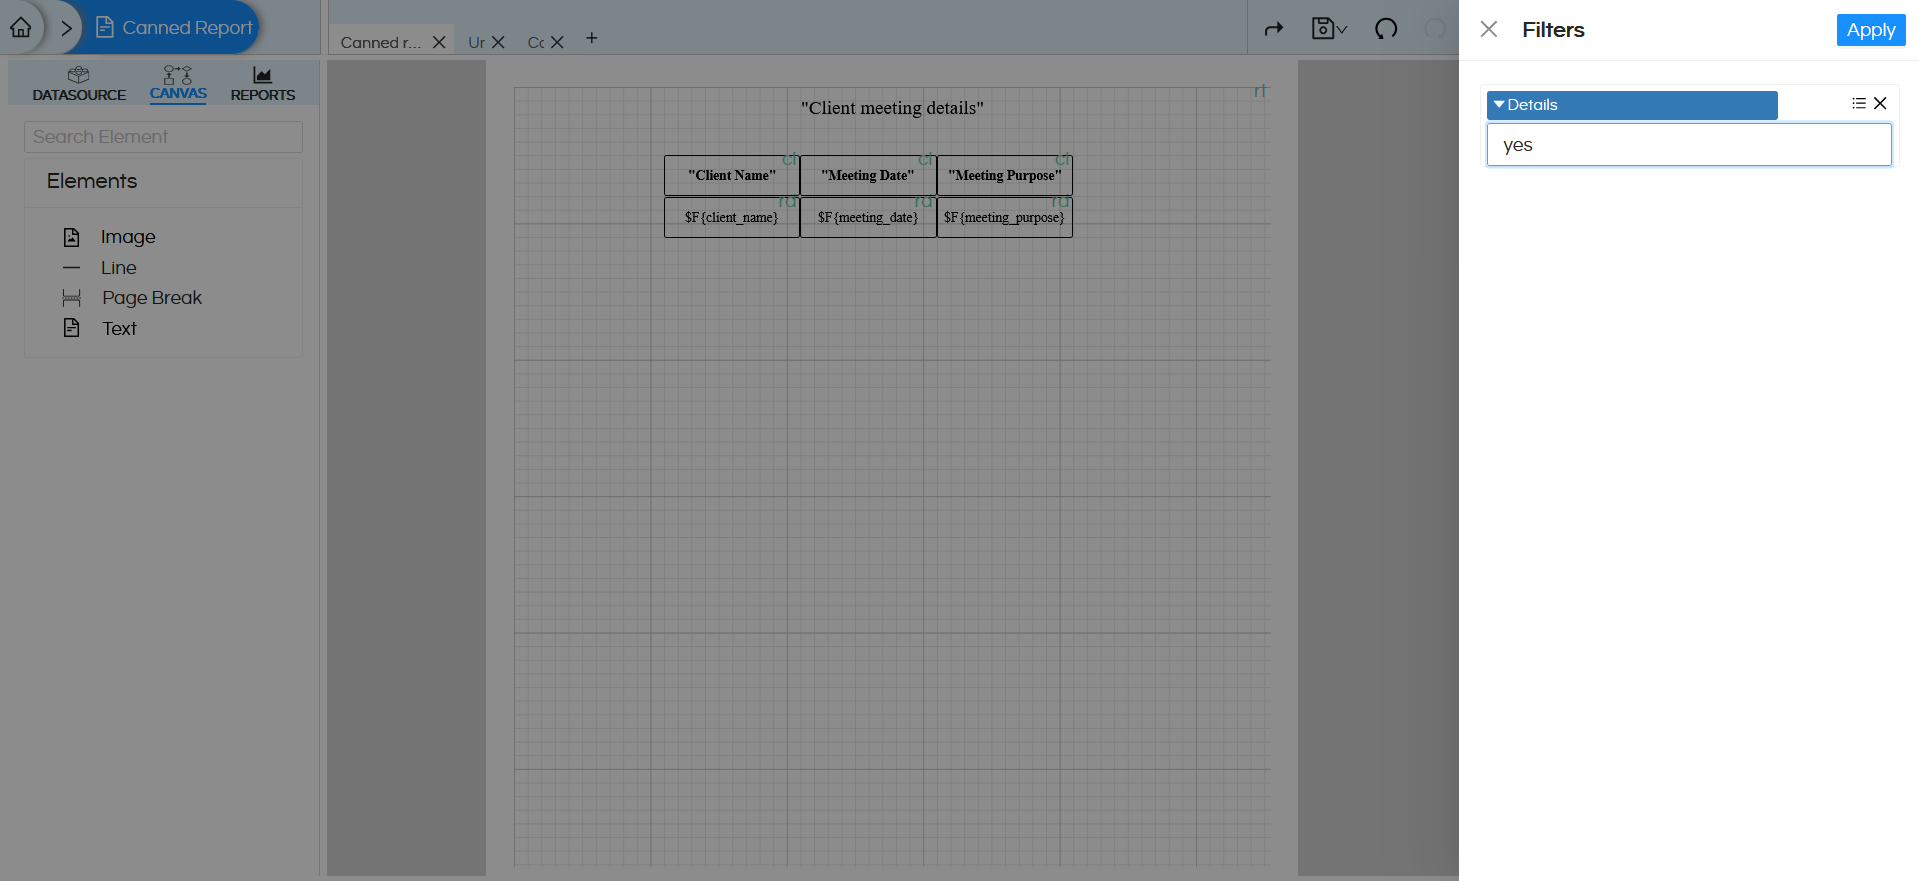The width and height of the screenshot is (1919, 881).
Task: Select the $F{meeting_purpose} field cell
Action: point(1005,217)
